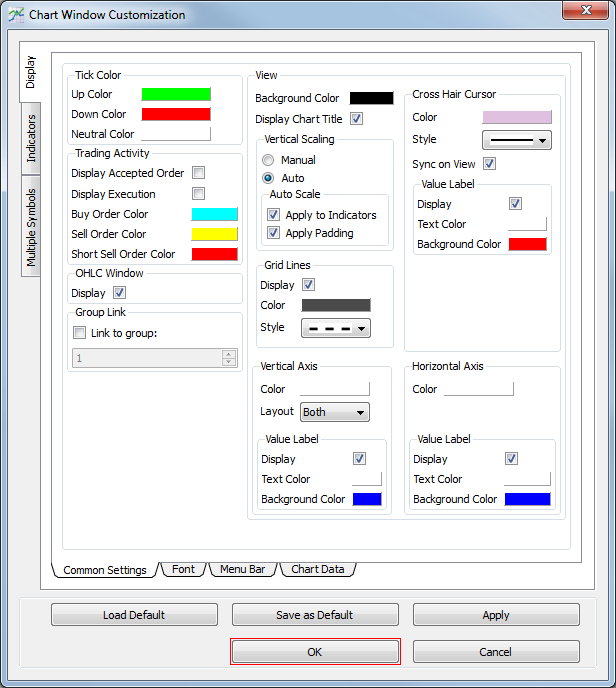This screenshot has height=688, width=616.
Task: Open Cross Hair Cursor style dropdown
Action: point(516,140)
